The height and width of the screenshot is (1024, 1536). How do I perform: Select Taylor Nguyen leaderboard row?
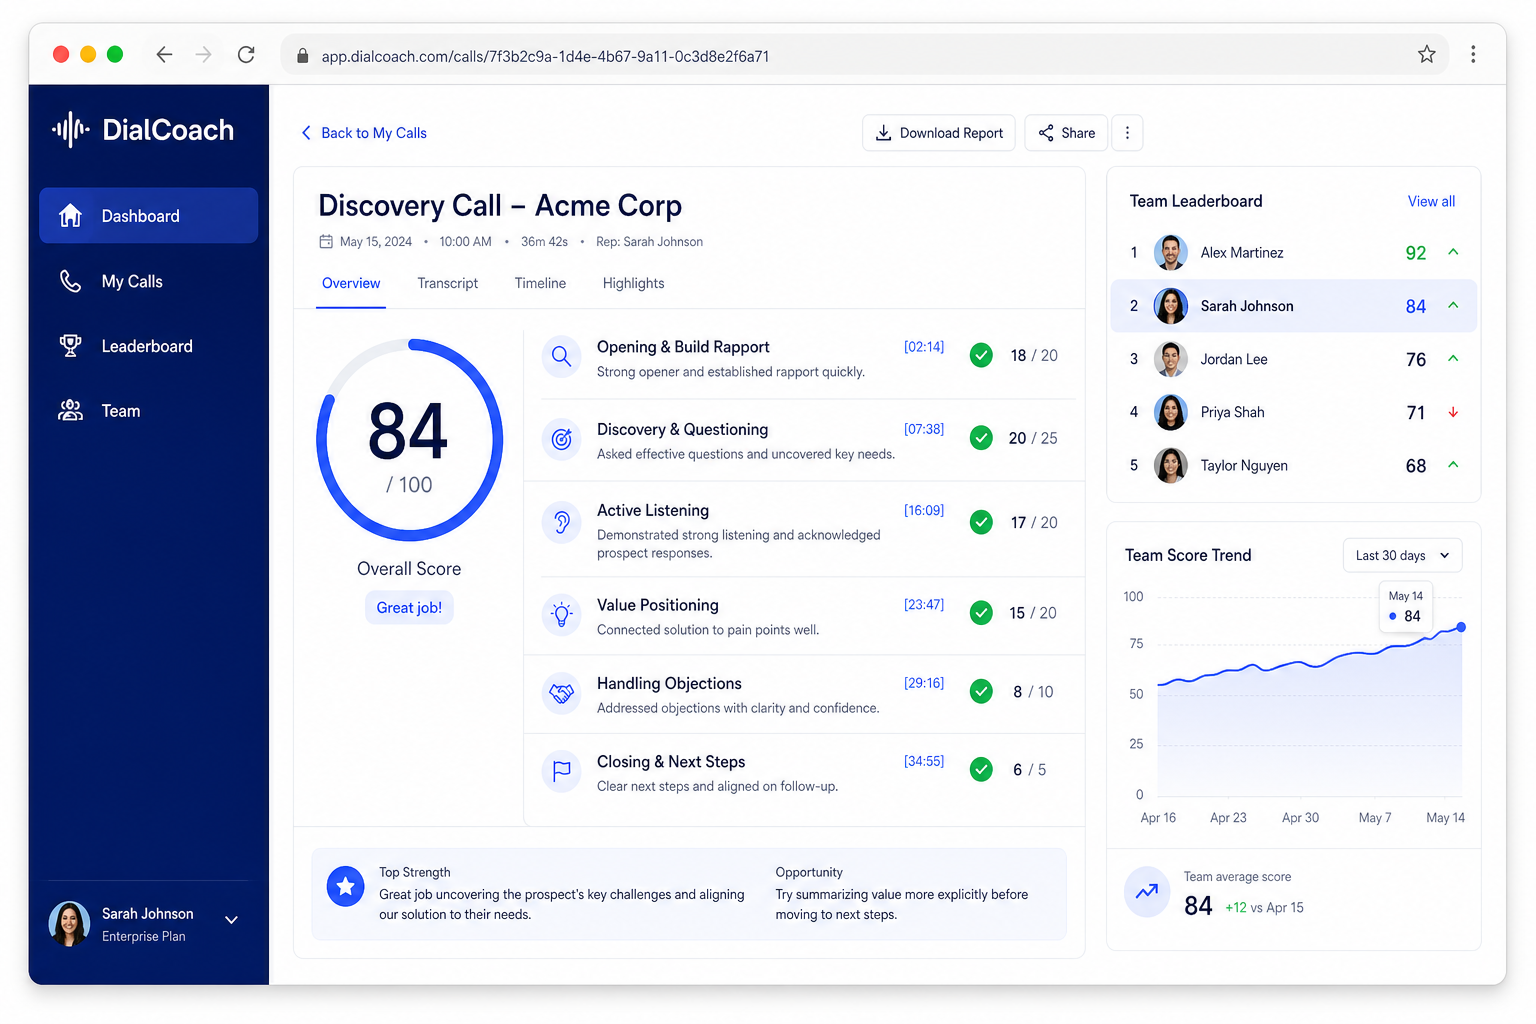pos(1293,465)
